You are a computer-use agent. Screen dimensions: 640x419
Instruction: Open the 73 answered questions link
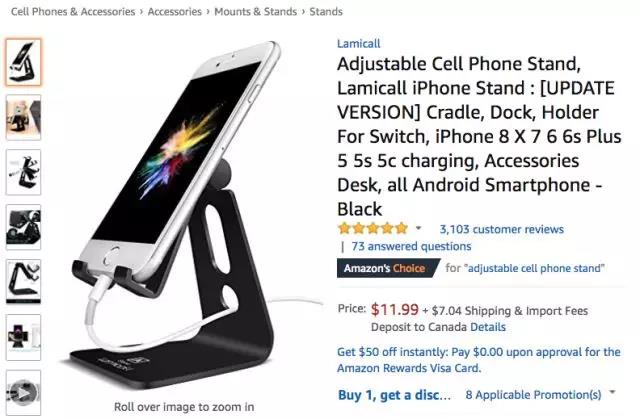tap(411, 246)
